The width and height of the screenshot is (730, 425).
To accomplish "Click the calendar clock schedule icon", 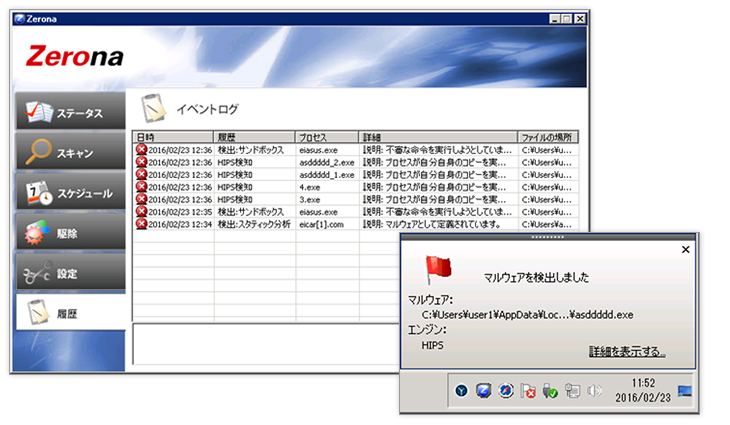I will click(39, 192).
